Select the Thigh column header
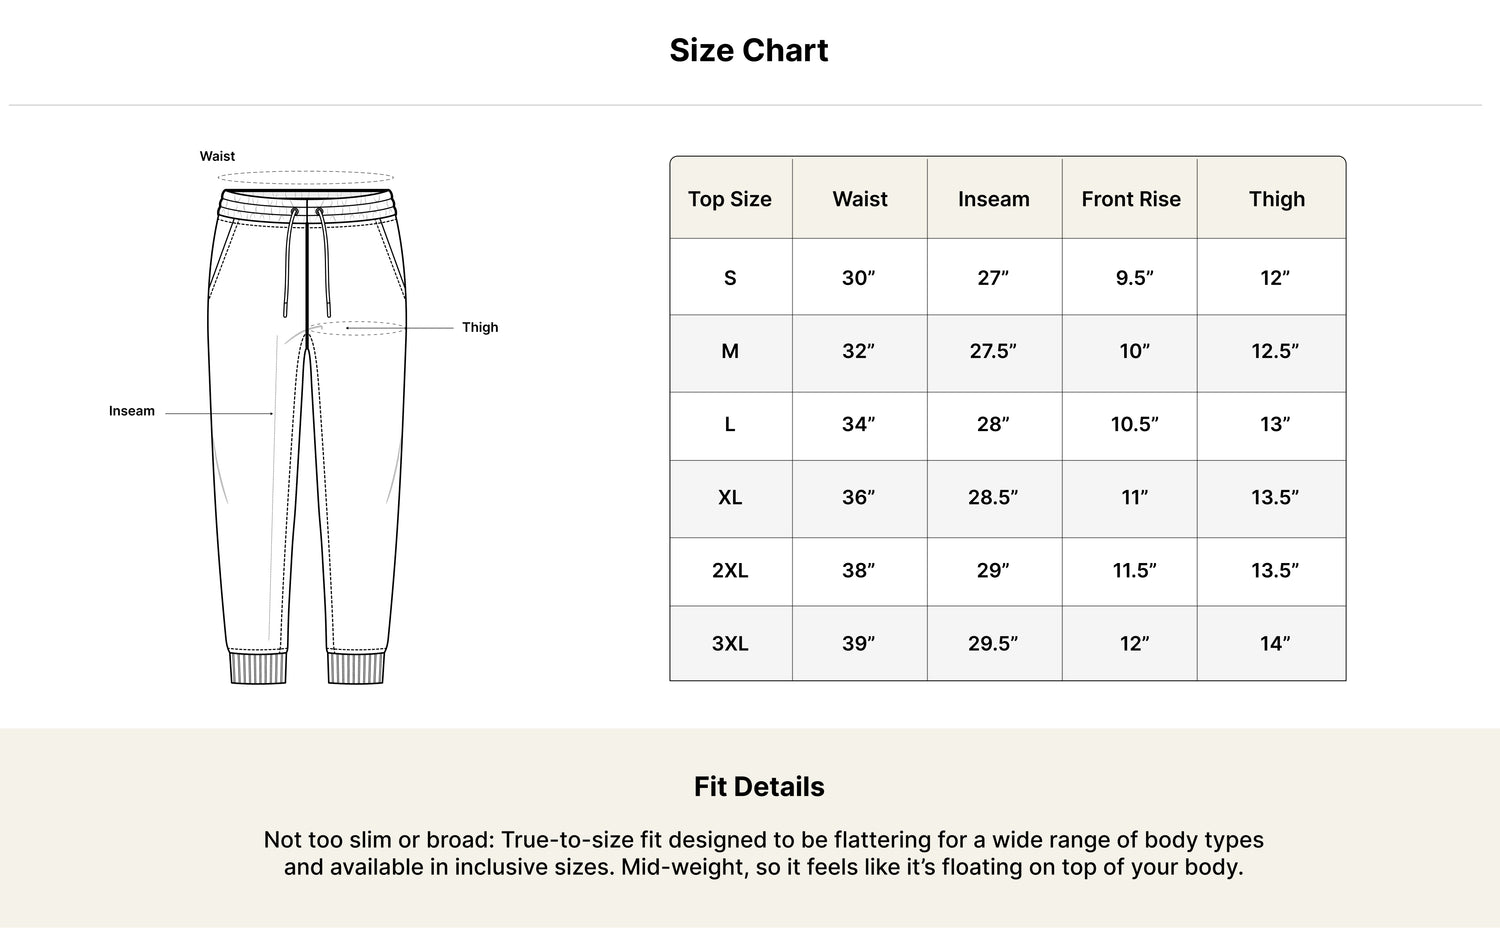Viewport: 1500px width, 928px height. click(x=1277, y=199)
